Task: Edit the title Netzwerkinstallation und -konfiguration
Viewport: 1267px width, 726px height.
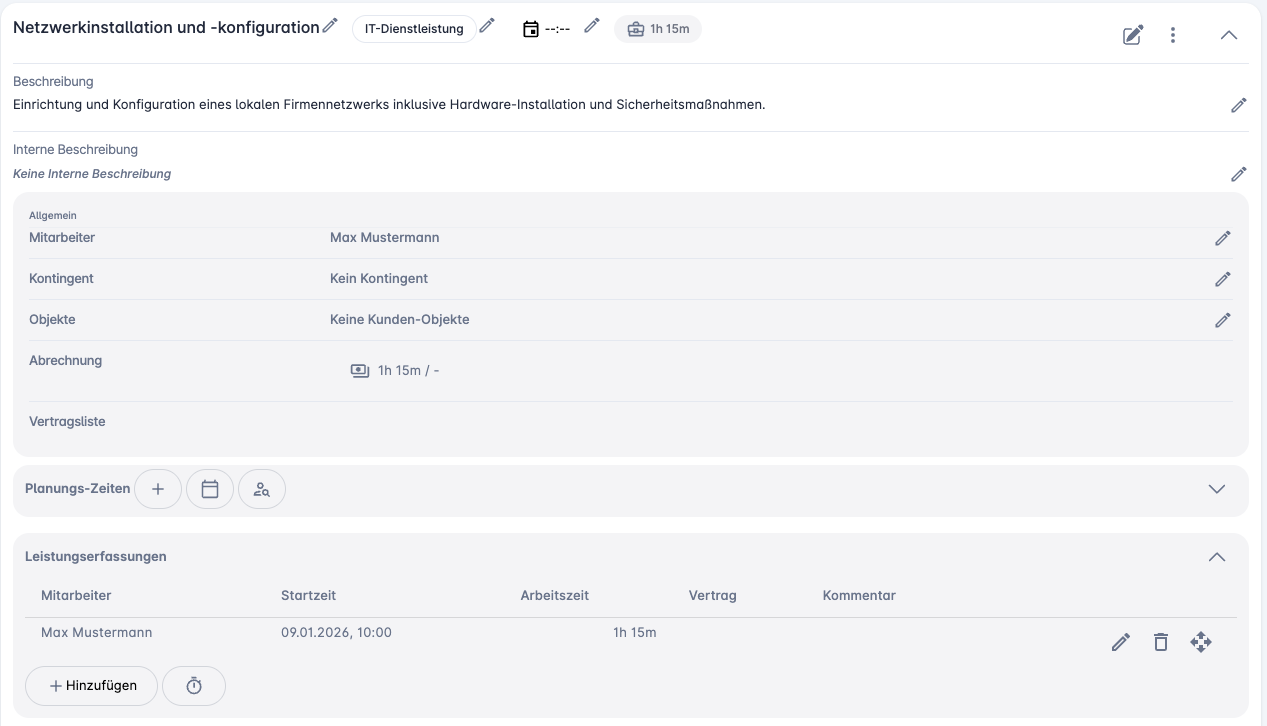Action: pyautogui.click(x=331, y=26)
